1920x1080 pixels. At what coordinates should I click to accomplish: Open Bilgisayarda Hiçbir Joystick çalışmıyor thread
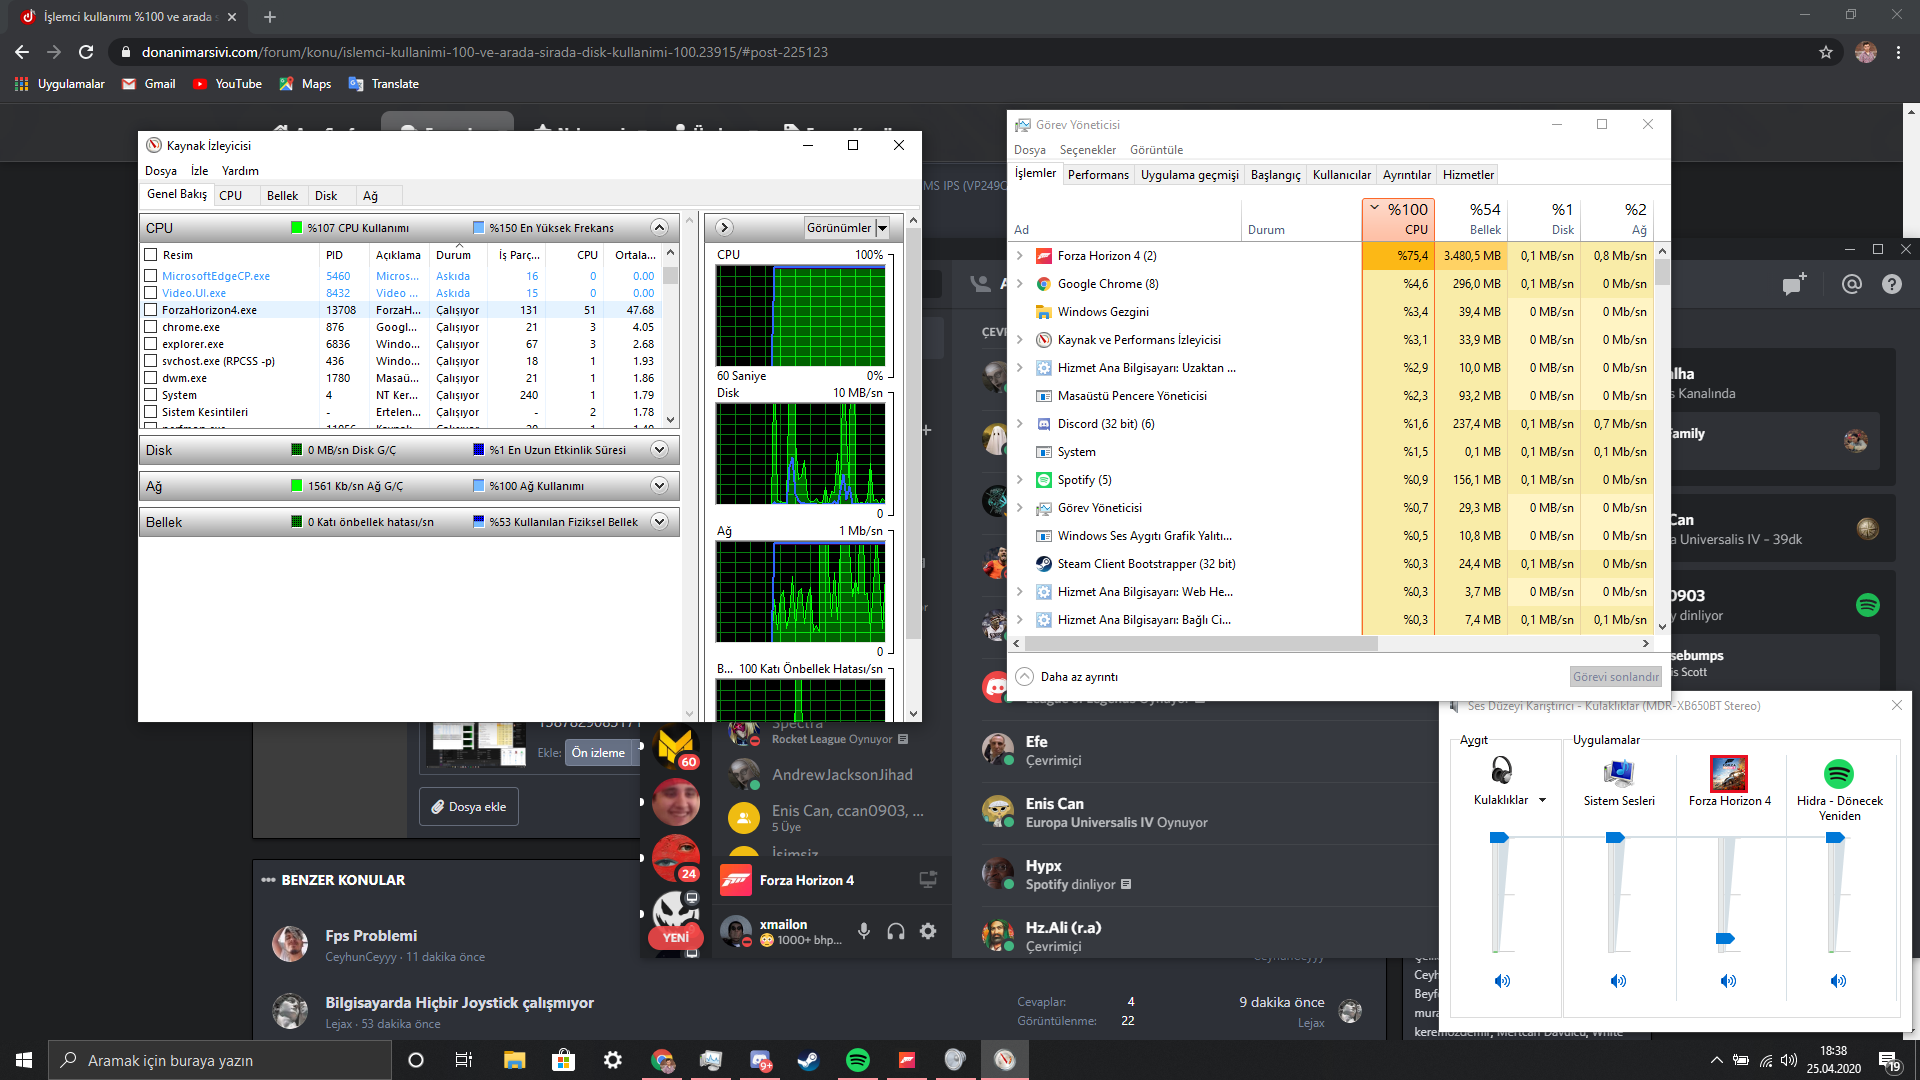tap(459, 1003)
